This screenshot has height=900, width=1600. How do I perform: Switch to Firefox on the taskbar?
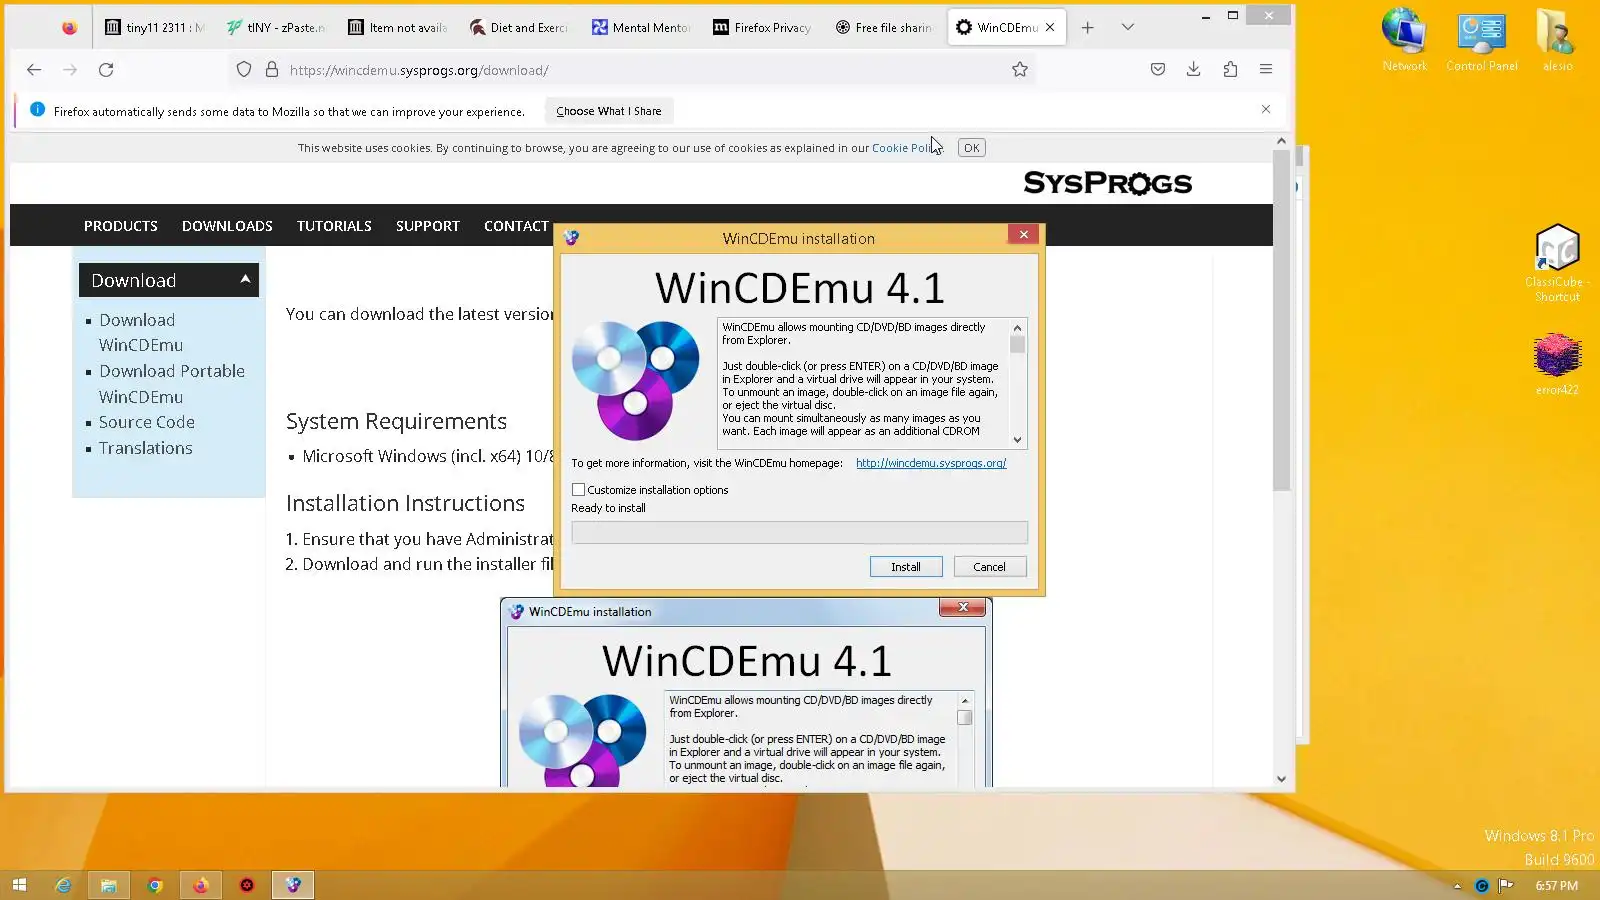[201, 885]
